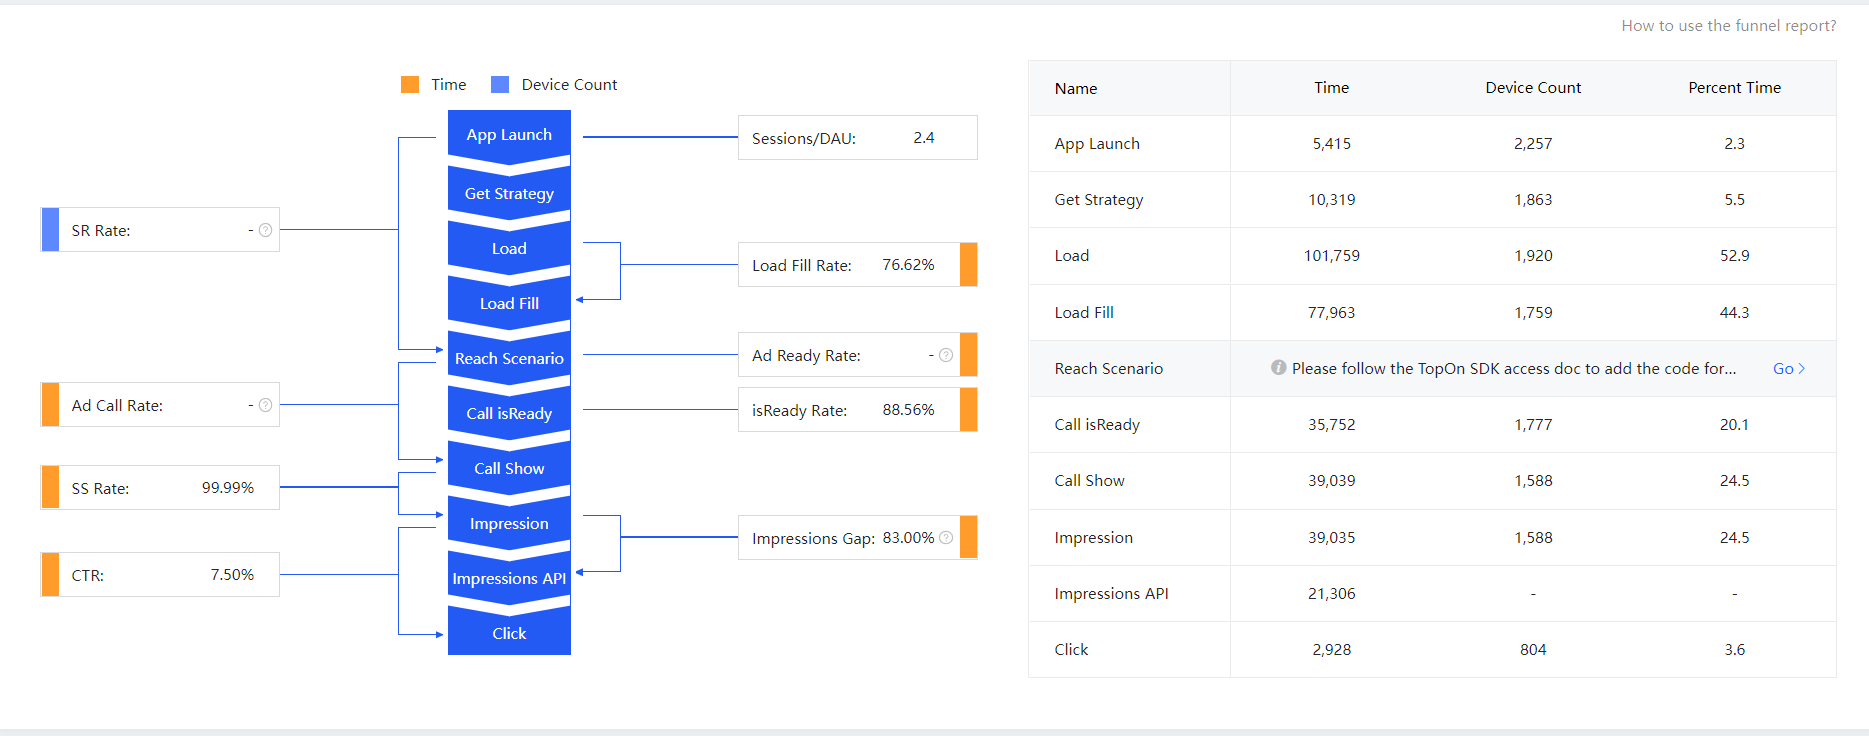Click the Click row device count 804
The width and height of the screenshot is (1869, 736).
1533,650
